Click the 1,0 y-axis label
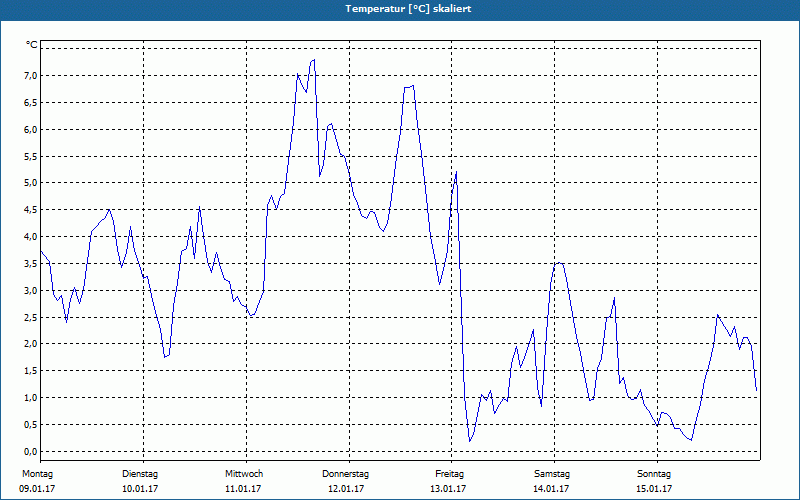Viewport: 800px width, 500px height. coord(30,397)
